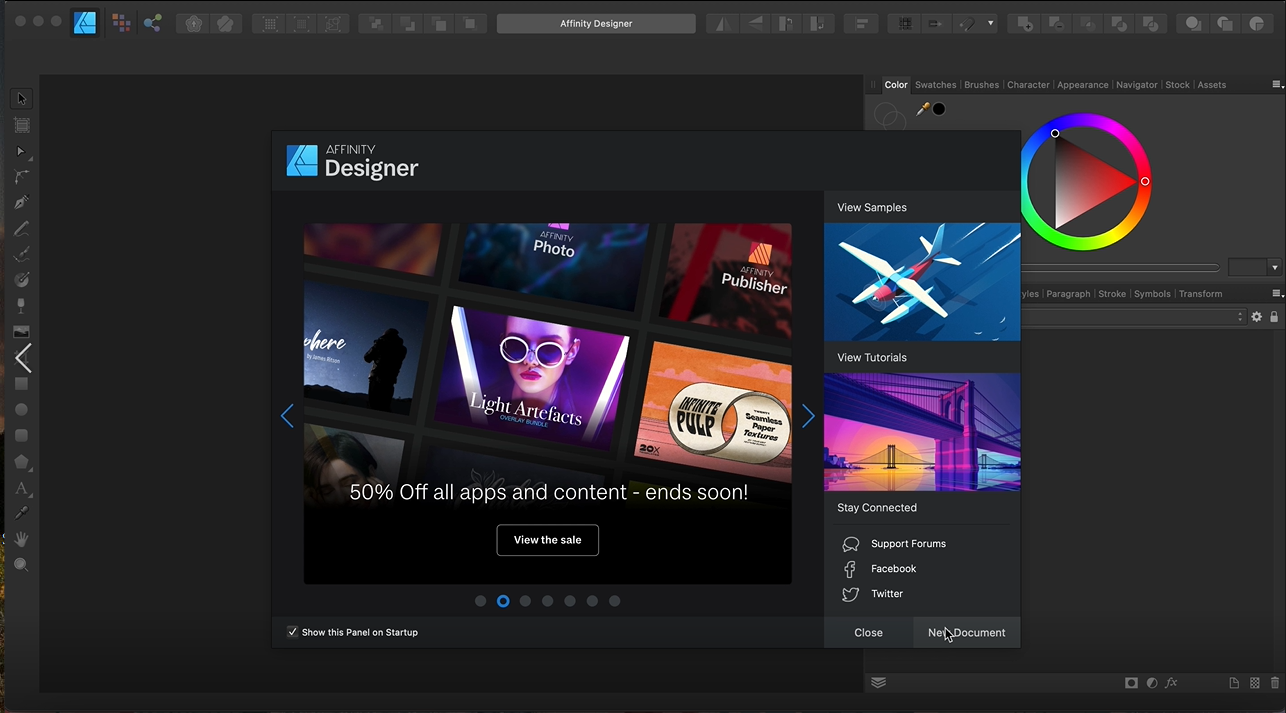Screen dimensions: 1286x713
Task: Select the sixth carousel page dot
Action: [x=592, y=601]
